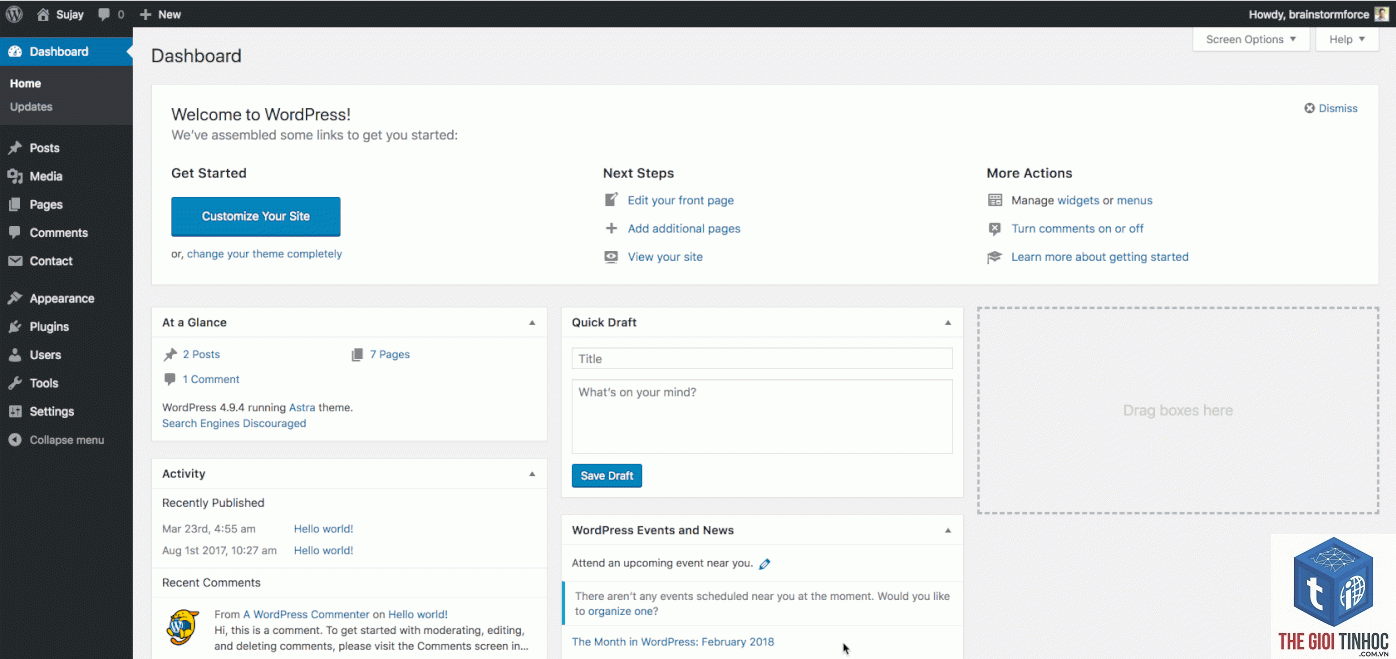Screen dimensions: 1396x659
Task: Open the Sujay site home icon
Action: click(x=43, y=14)
